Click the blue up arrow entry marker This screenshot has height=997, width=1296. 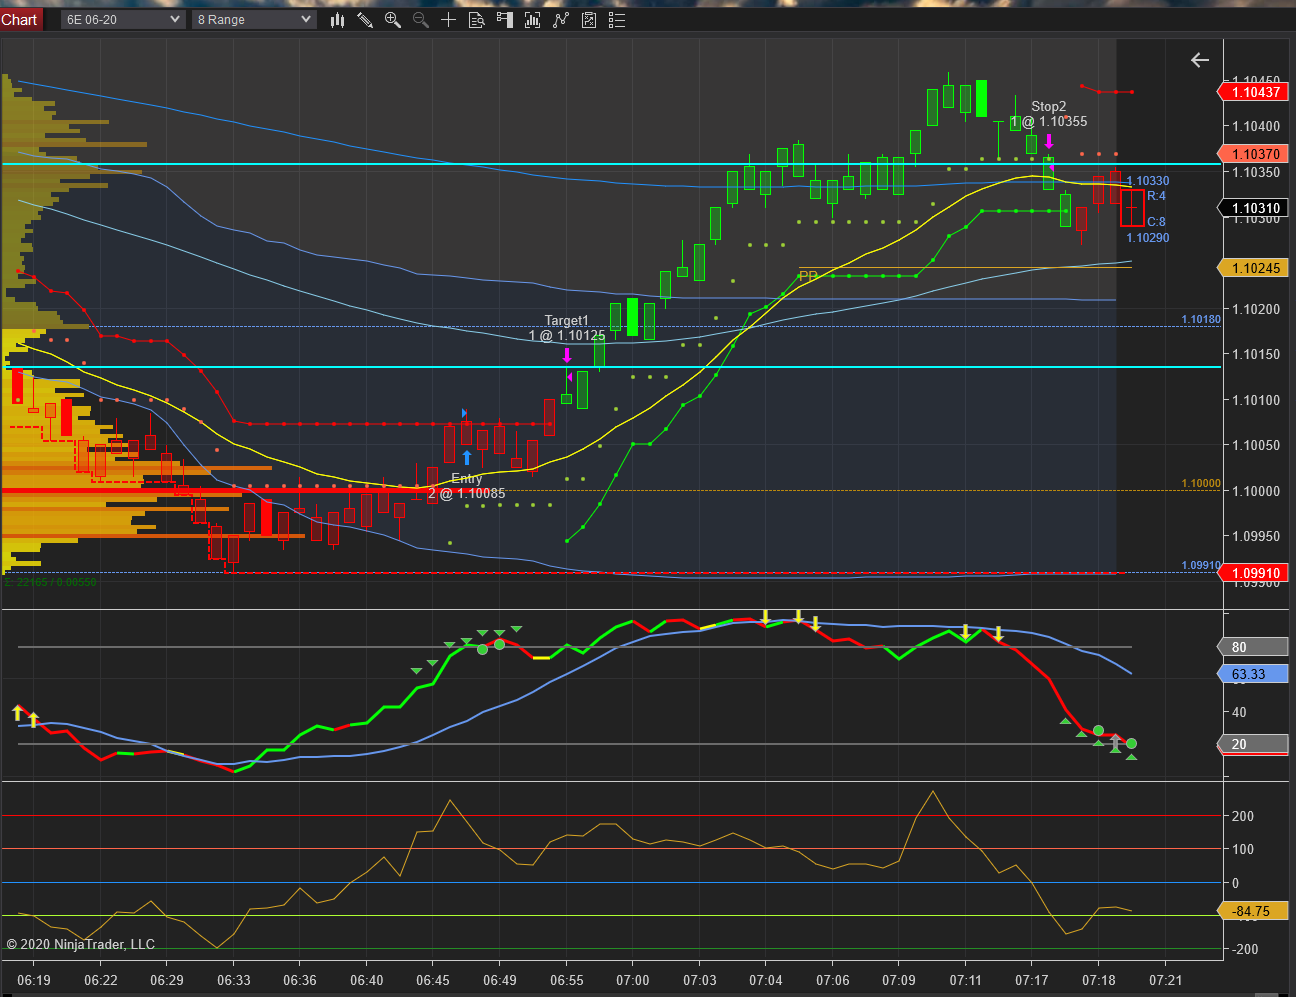467,458
